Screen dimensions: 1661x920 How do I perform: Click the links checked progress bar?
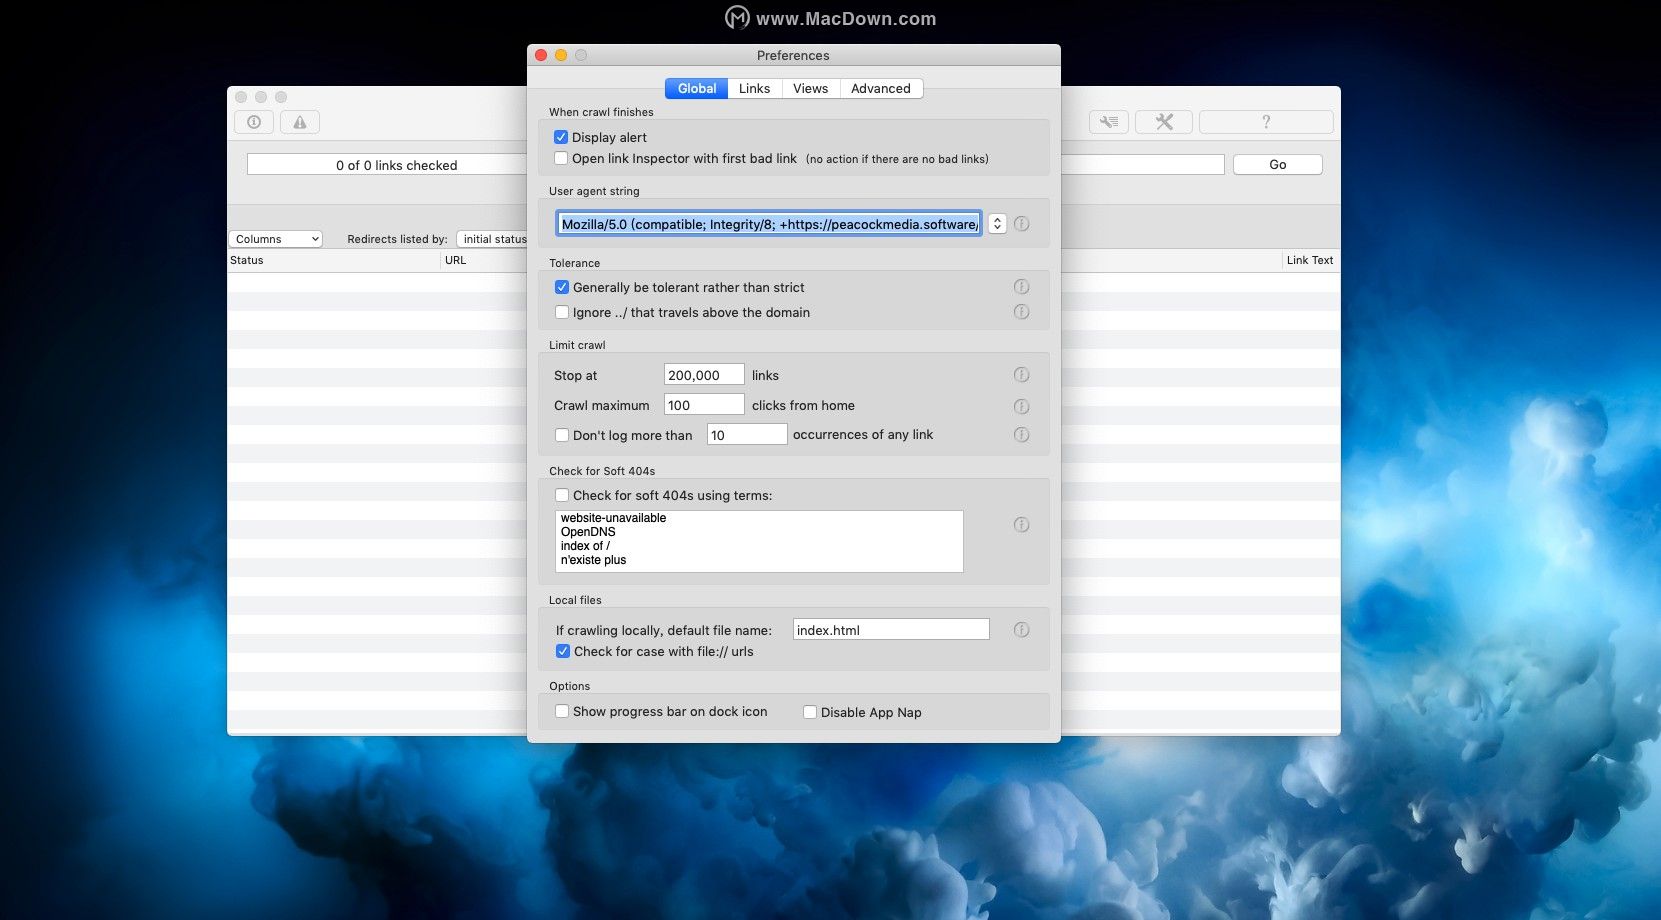[387, 165]
